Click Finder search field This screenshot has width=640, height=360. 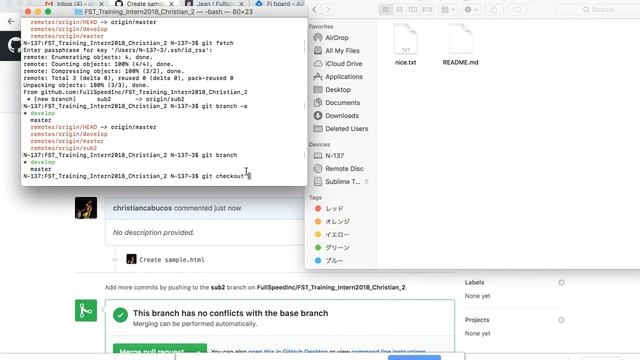[598, 9]
